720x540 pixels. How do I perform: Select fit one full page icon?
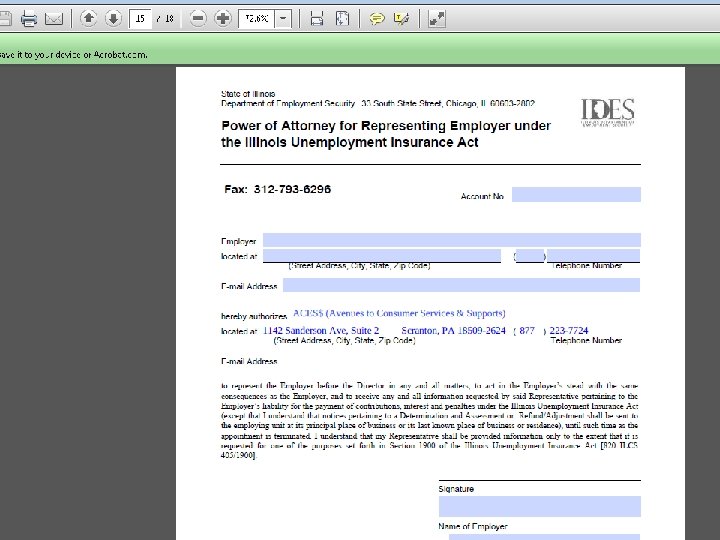coord(342,19)
